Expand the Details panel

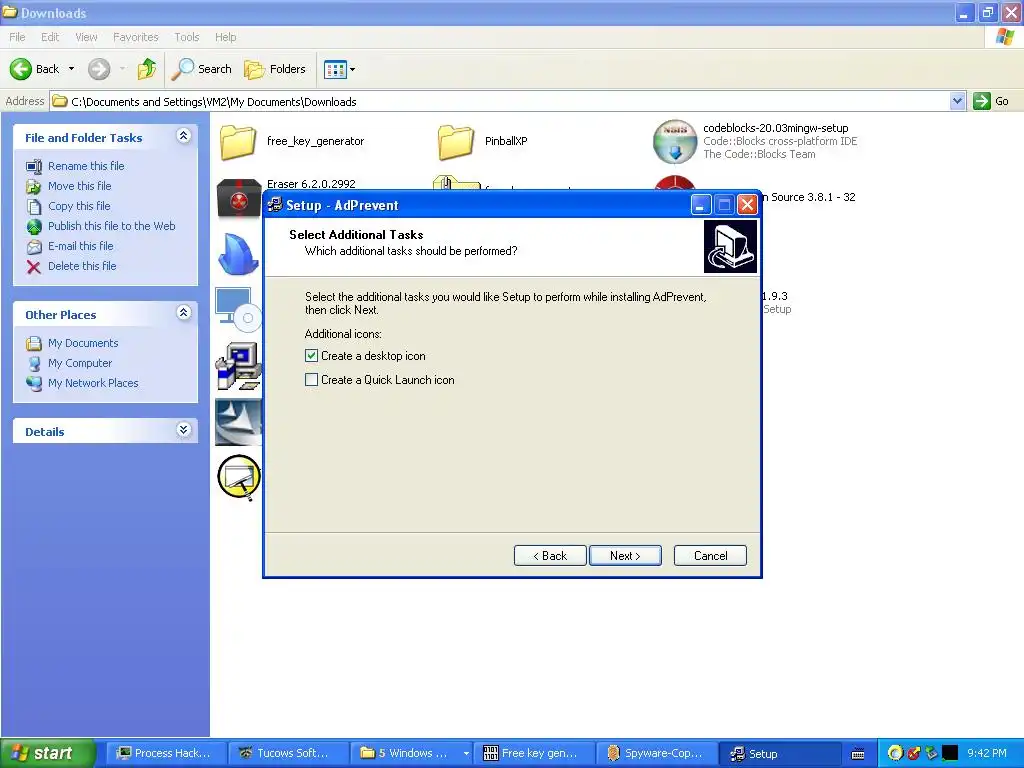tap(184, 430)
